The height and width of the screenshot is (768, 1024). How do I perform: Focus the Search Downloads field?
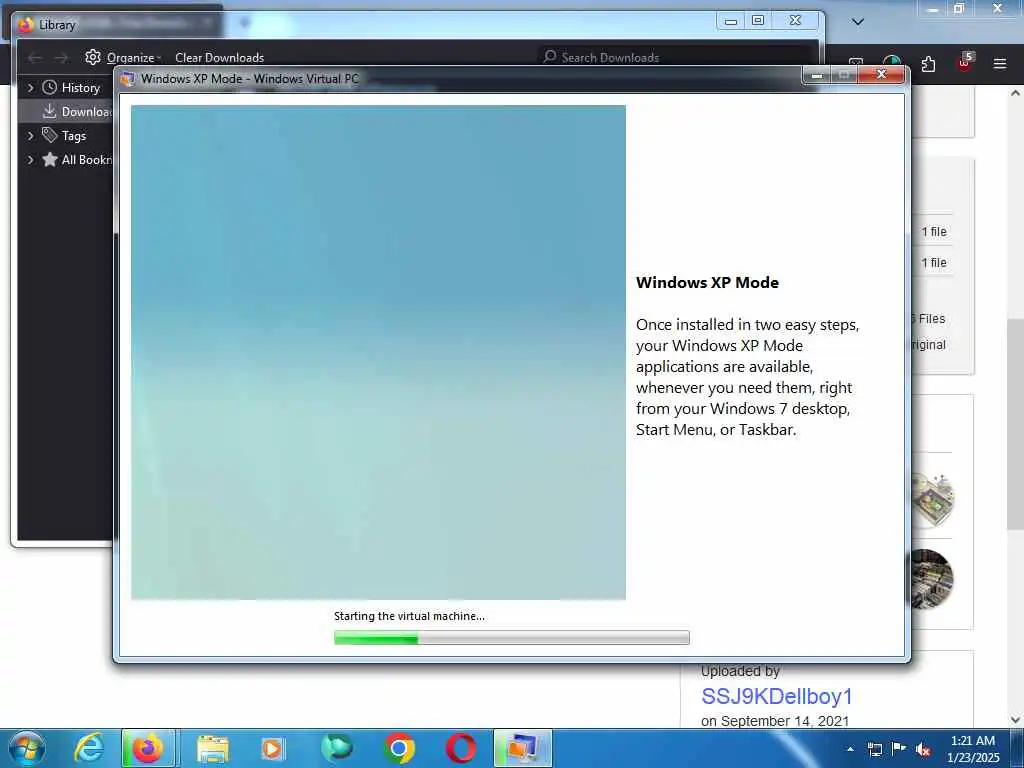676,57
